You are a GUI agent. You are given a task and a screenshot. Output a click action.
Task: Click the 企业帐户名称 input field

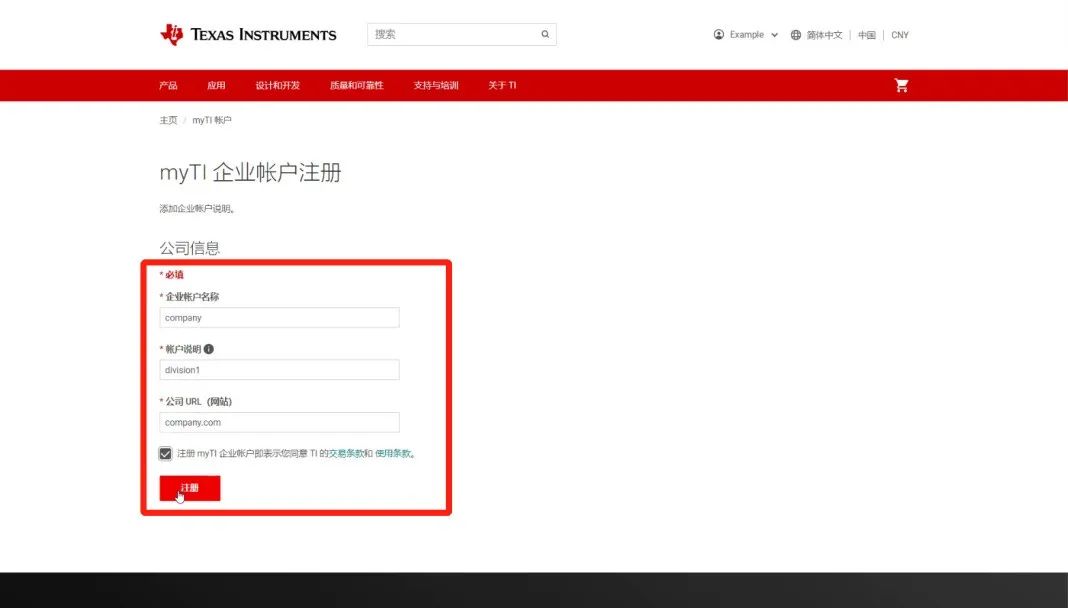point(279,318)
